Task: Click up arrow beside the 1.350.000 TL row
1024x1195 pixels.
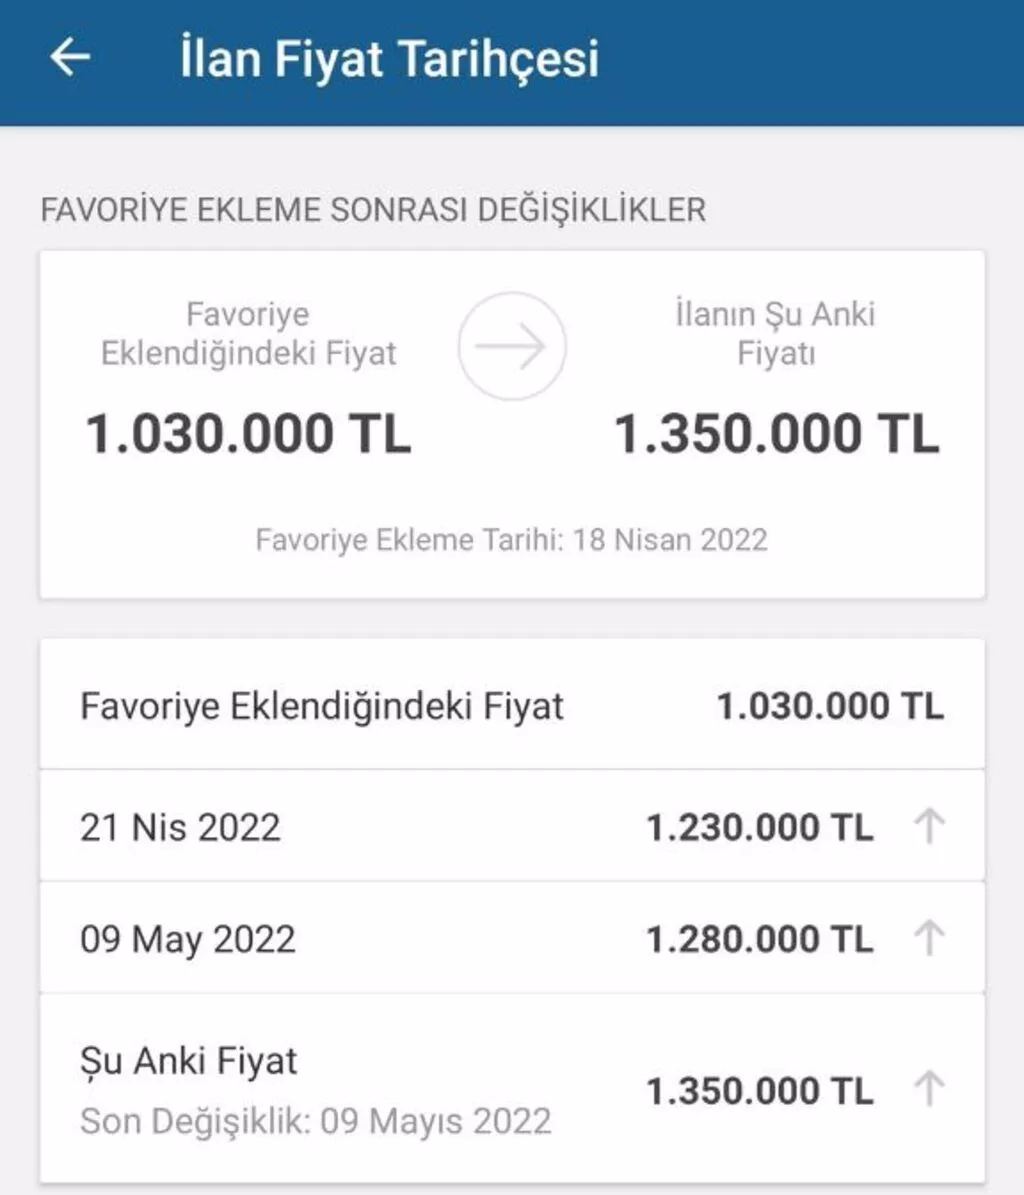Action: [x=929, y=1089]
